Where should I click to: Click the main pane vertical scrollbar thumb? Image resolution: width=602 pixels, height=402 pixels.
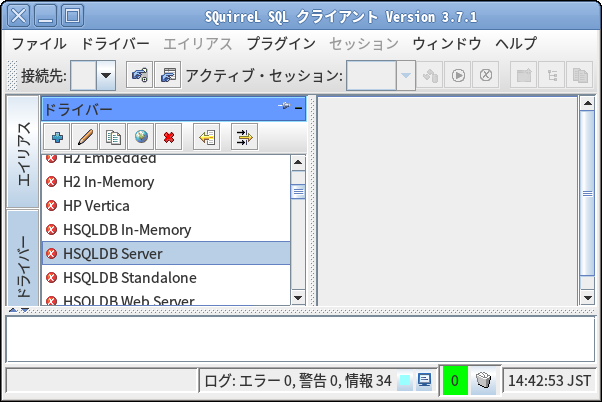(x=587, y=193)
